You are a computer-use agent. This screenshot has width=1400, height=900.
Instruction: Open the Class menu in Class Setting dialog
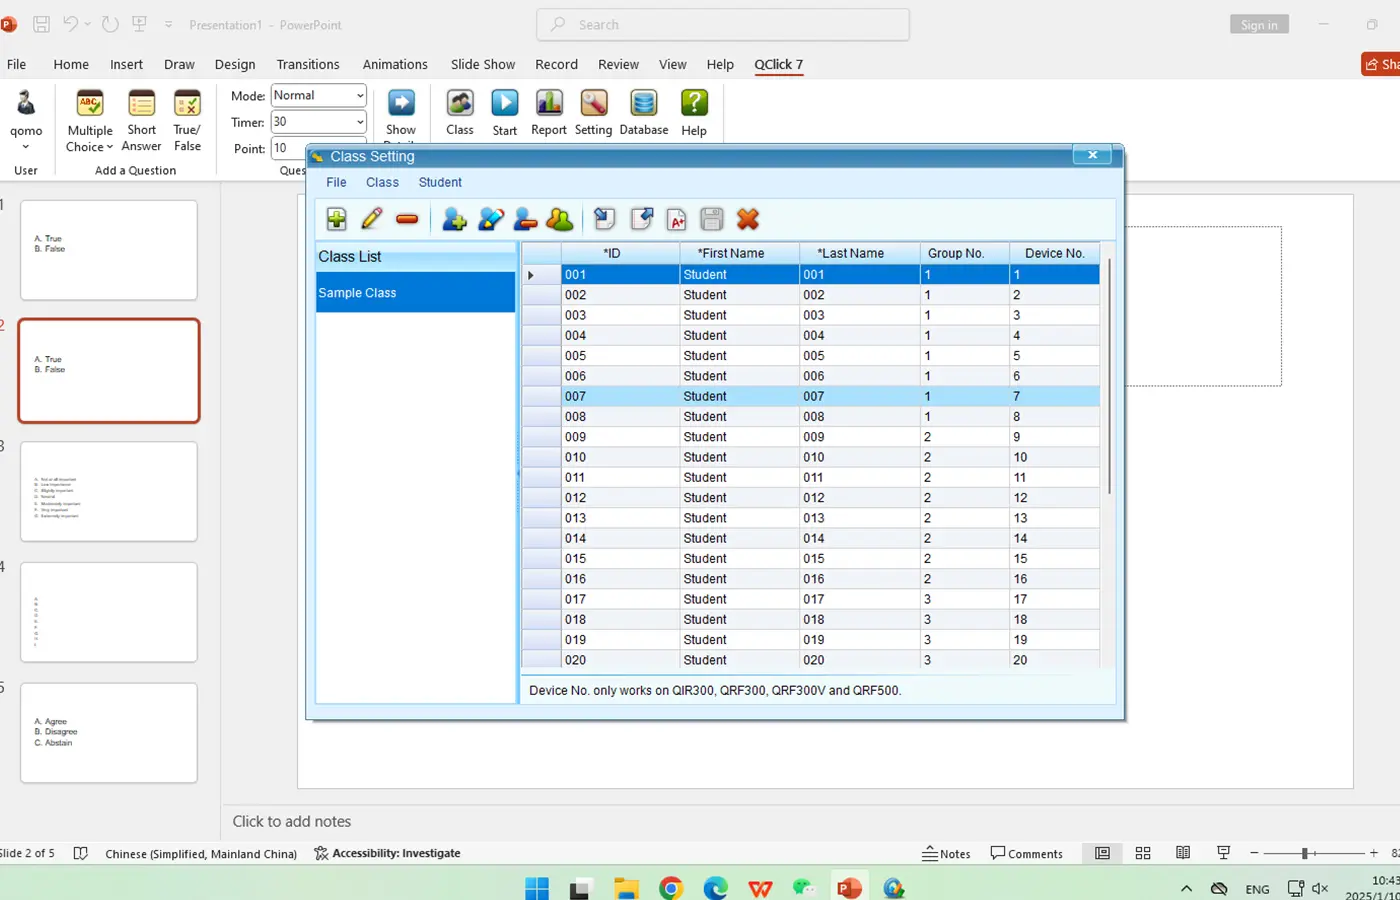[382, 182]
